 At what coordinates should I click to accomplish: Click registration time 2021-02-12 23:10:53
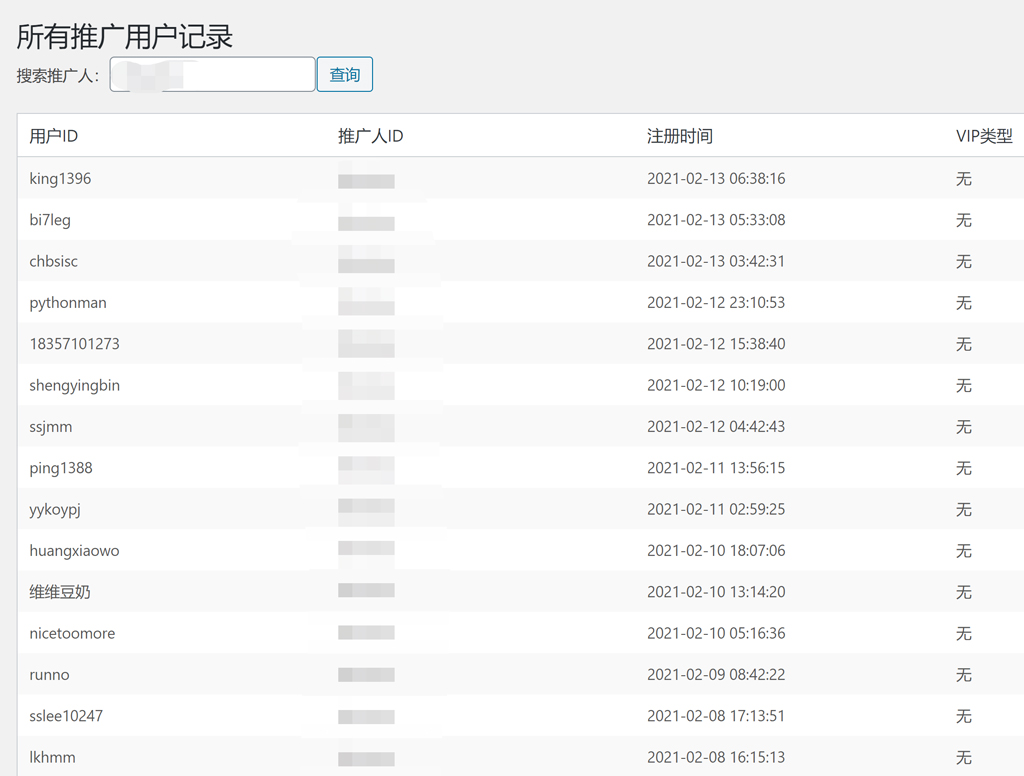716,302
